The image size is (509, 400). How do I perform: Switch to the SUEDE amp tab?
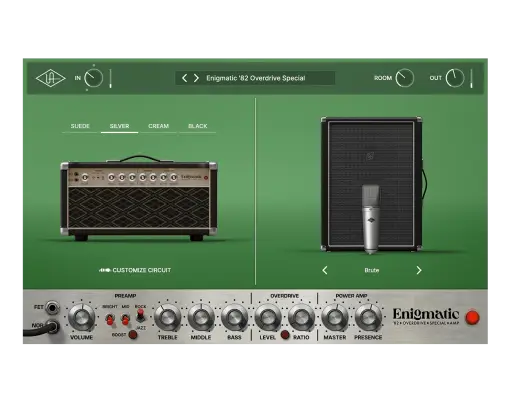80,126
